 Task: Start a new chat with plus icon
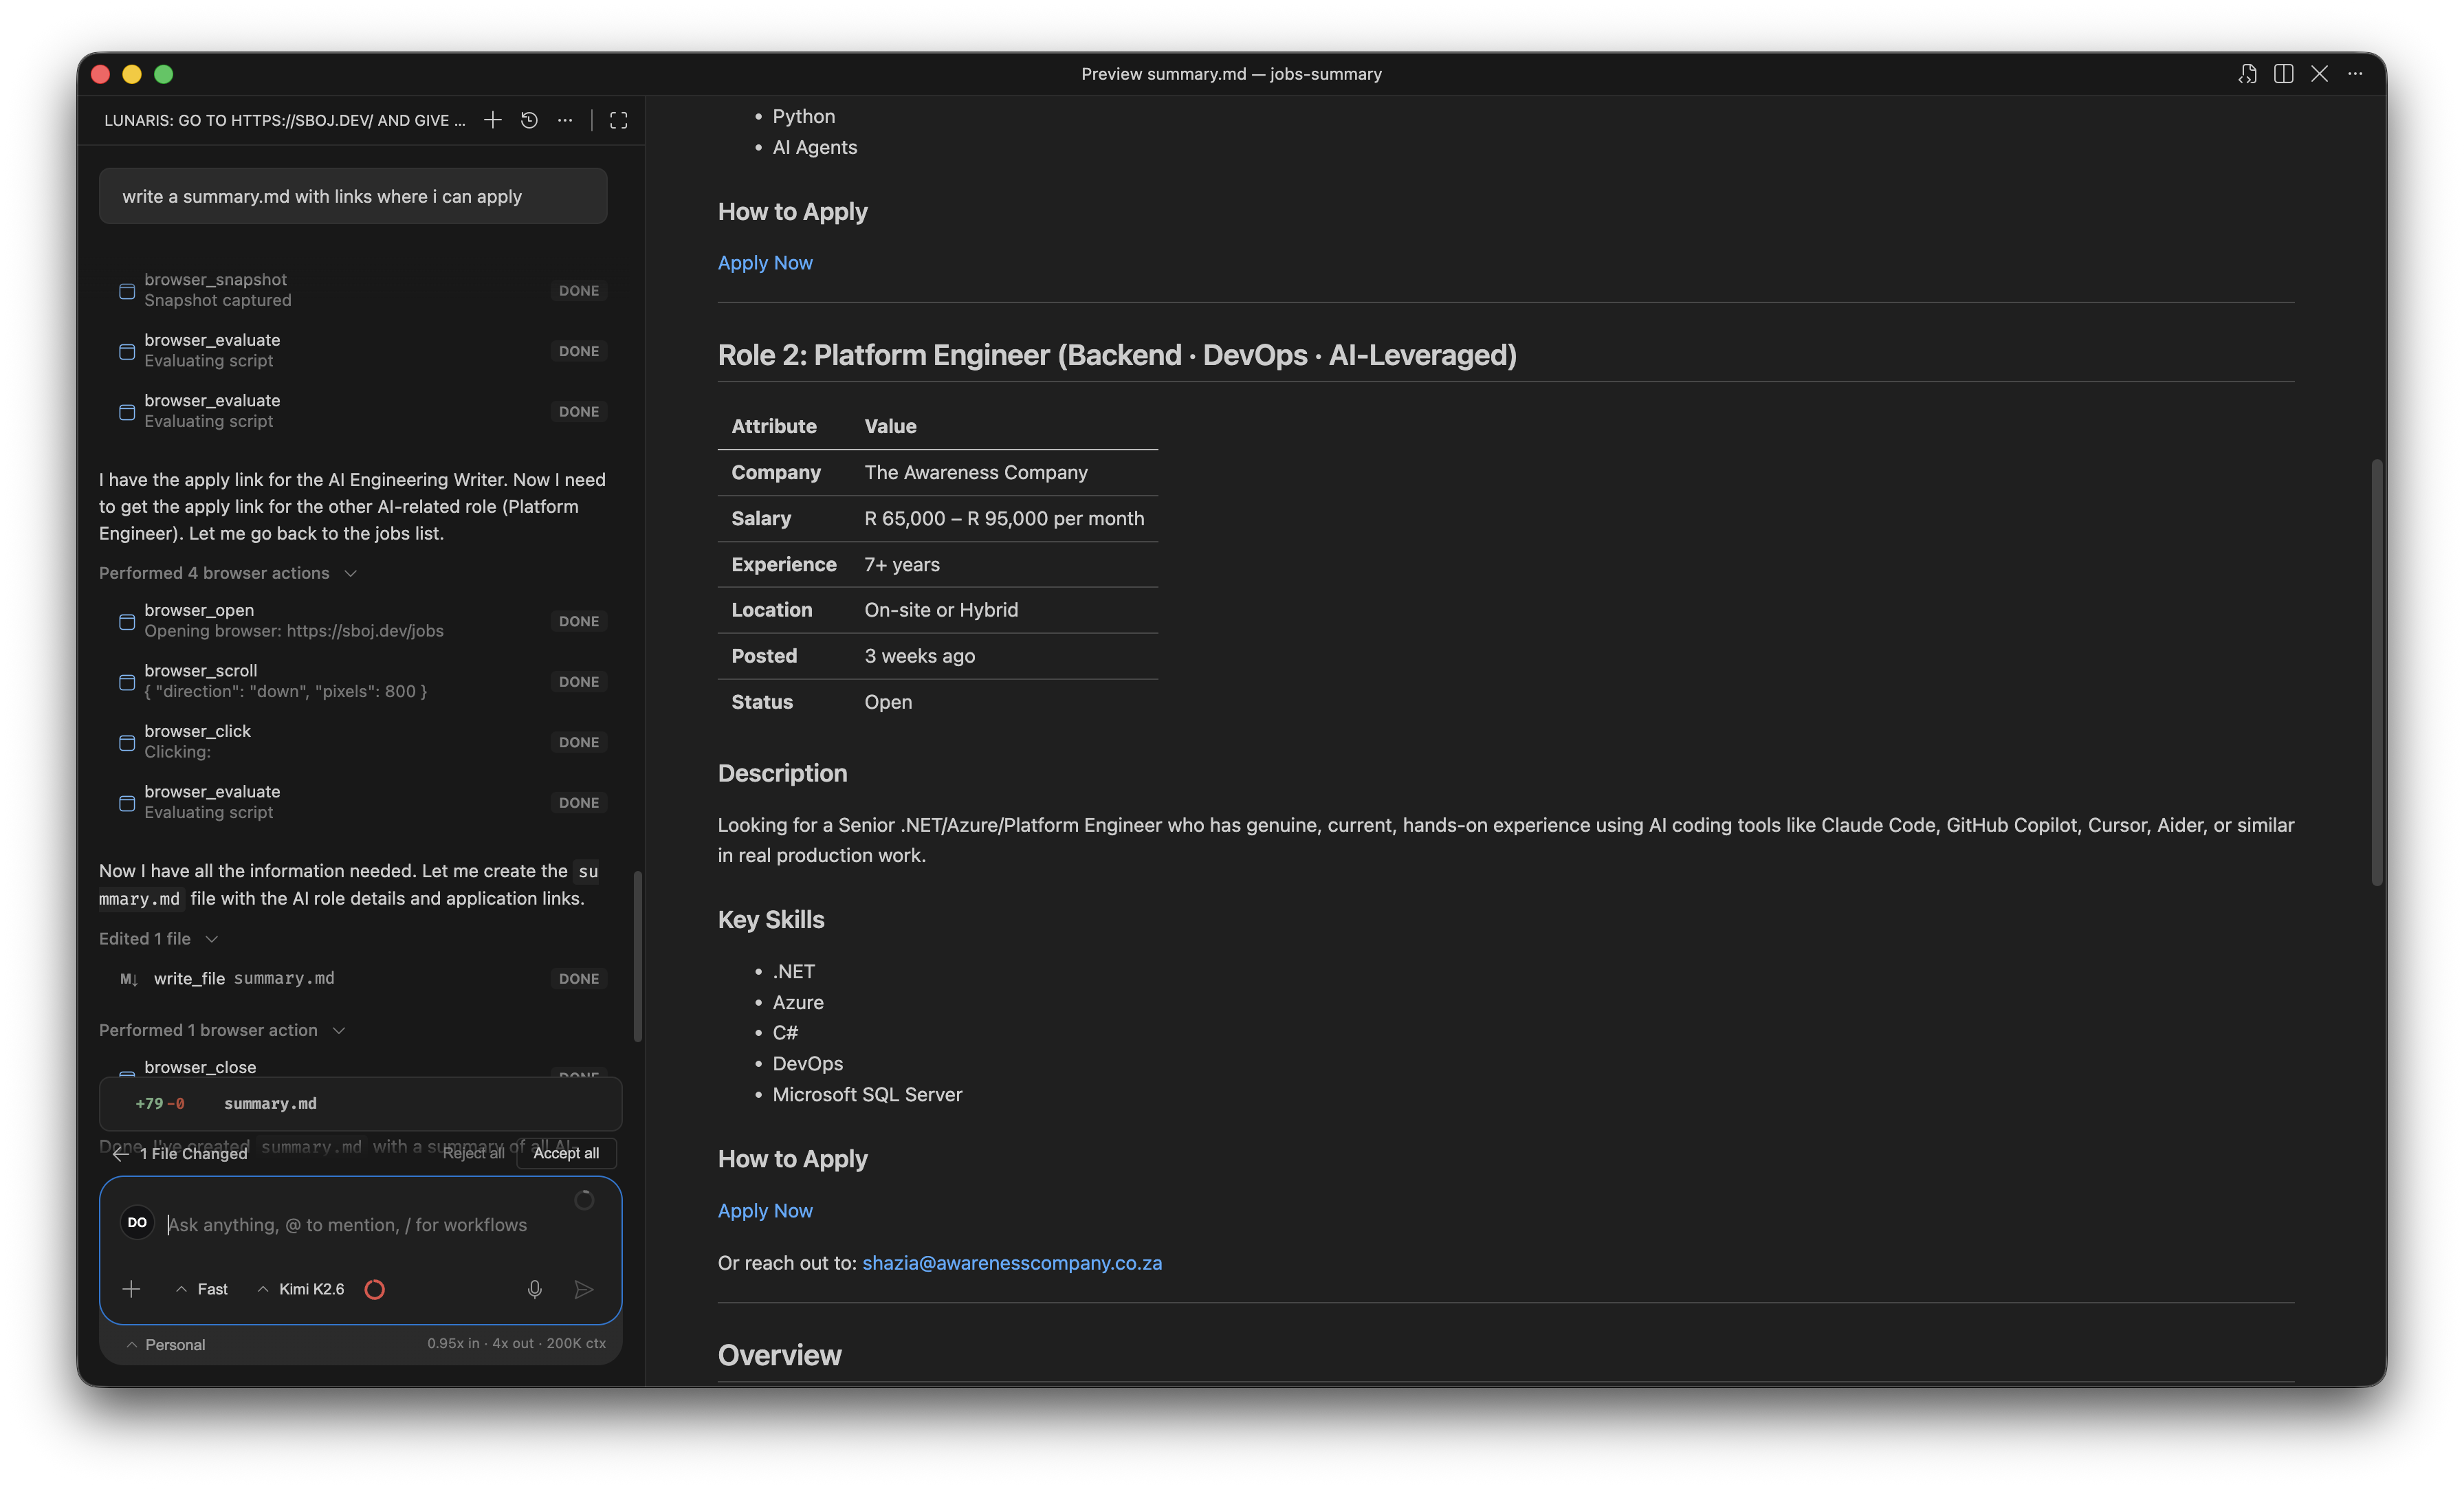tap(493, 120)
